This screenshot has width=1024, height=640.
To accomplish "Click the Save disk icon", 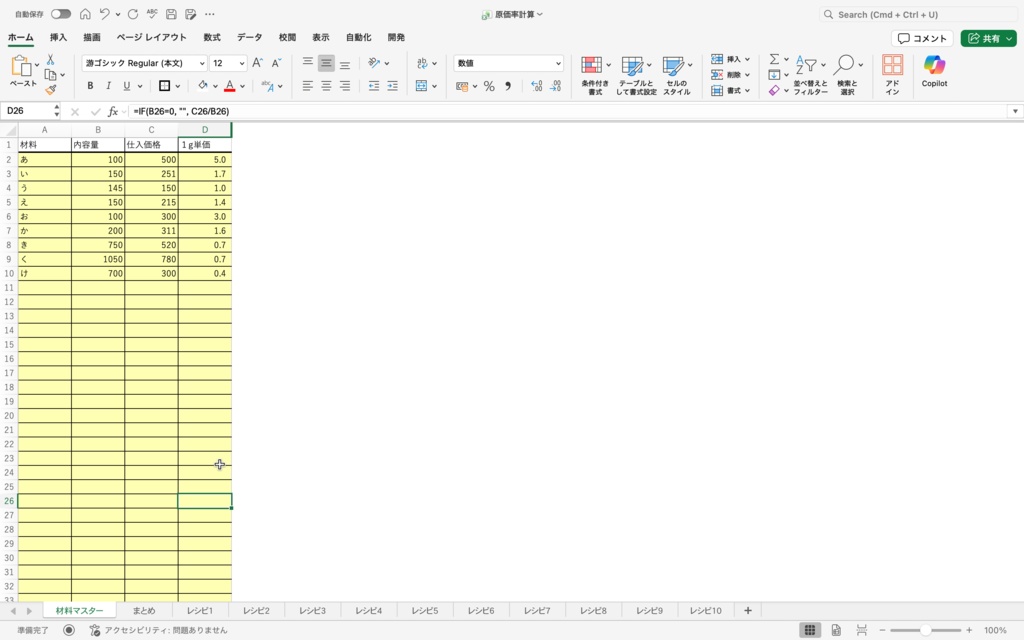I will pyautogui.click(x=171, y=14).
